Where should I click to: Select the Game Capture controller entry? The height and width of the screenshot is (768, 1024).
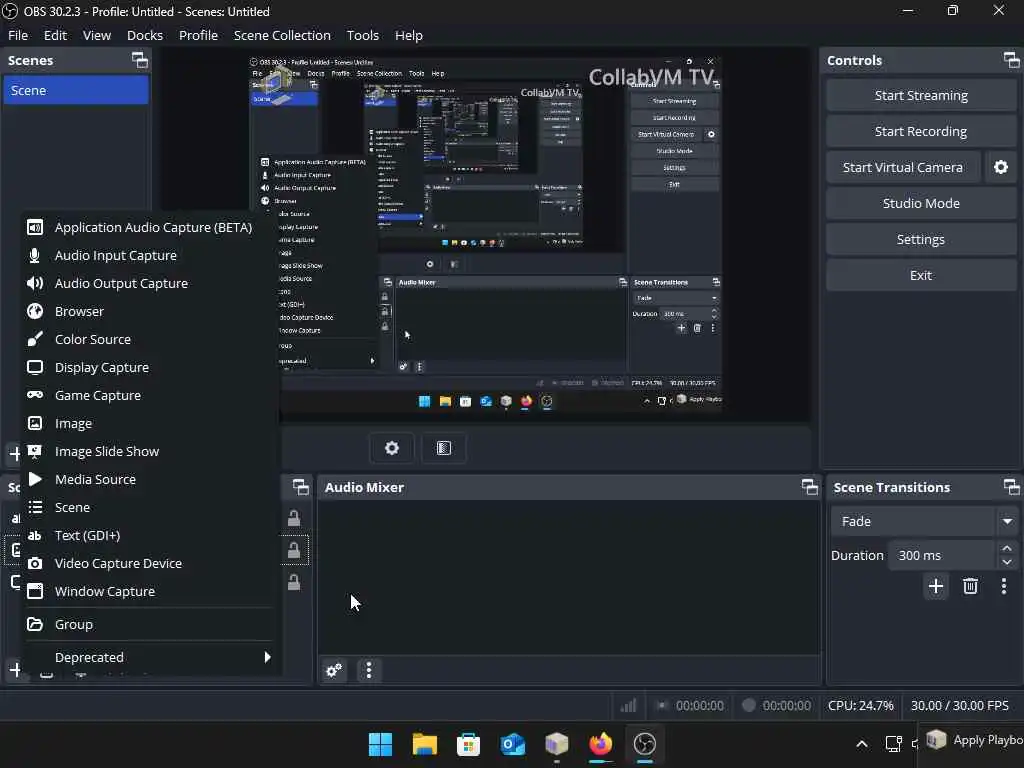(x=148, y=395)
